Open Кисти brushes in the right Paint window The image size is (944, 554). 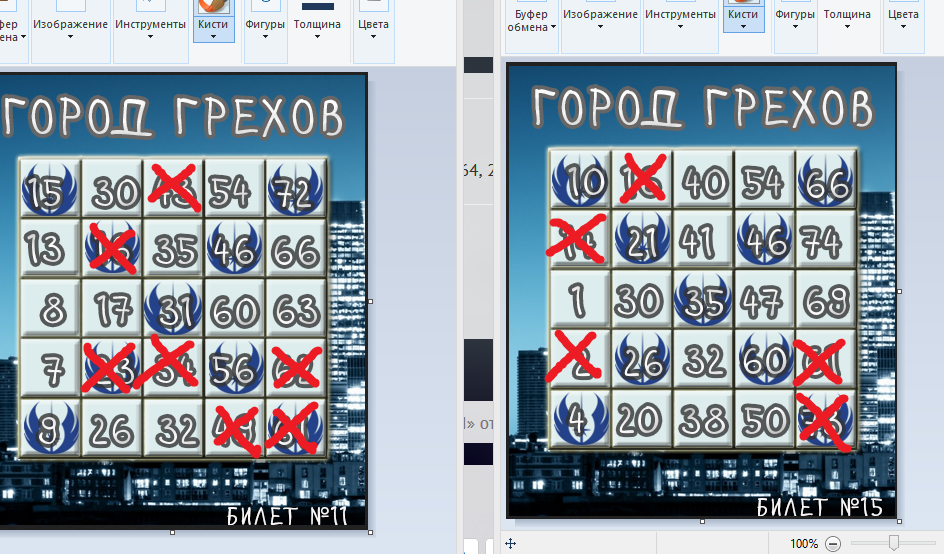[x=744, y=17]
